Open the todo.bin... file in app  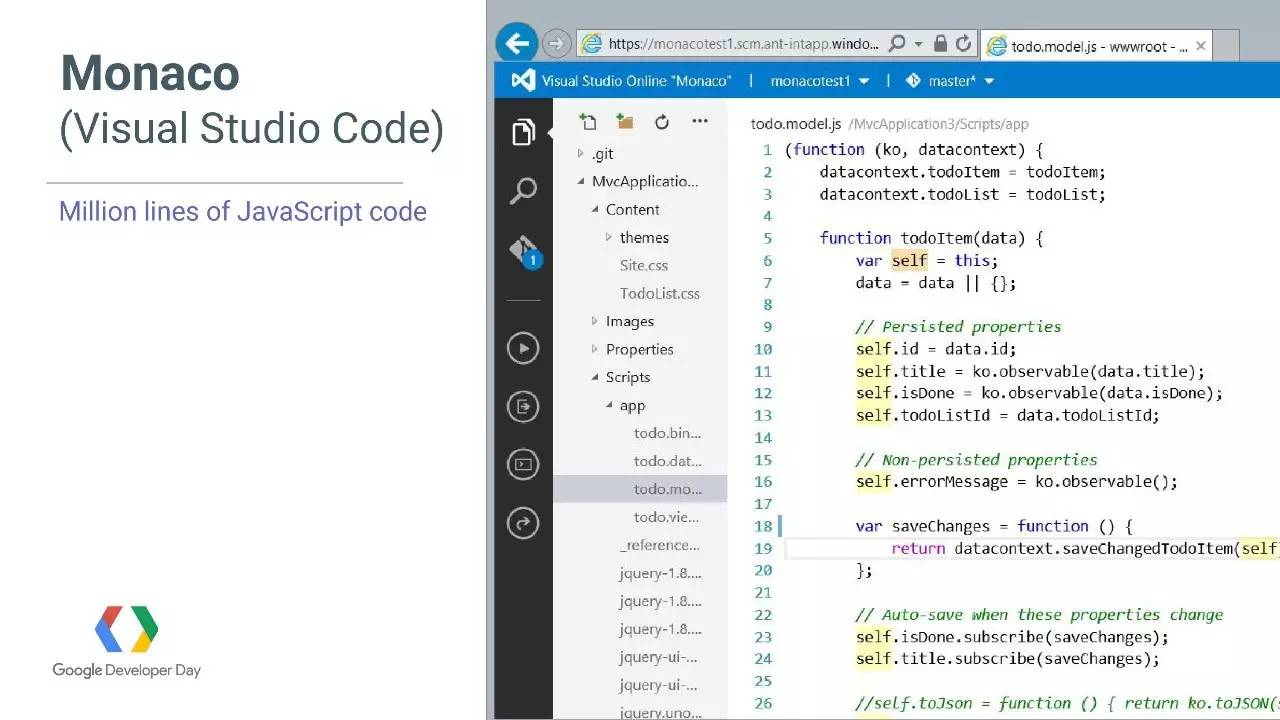tap(667, 434)
